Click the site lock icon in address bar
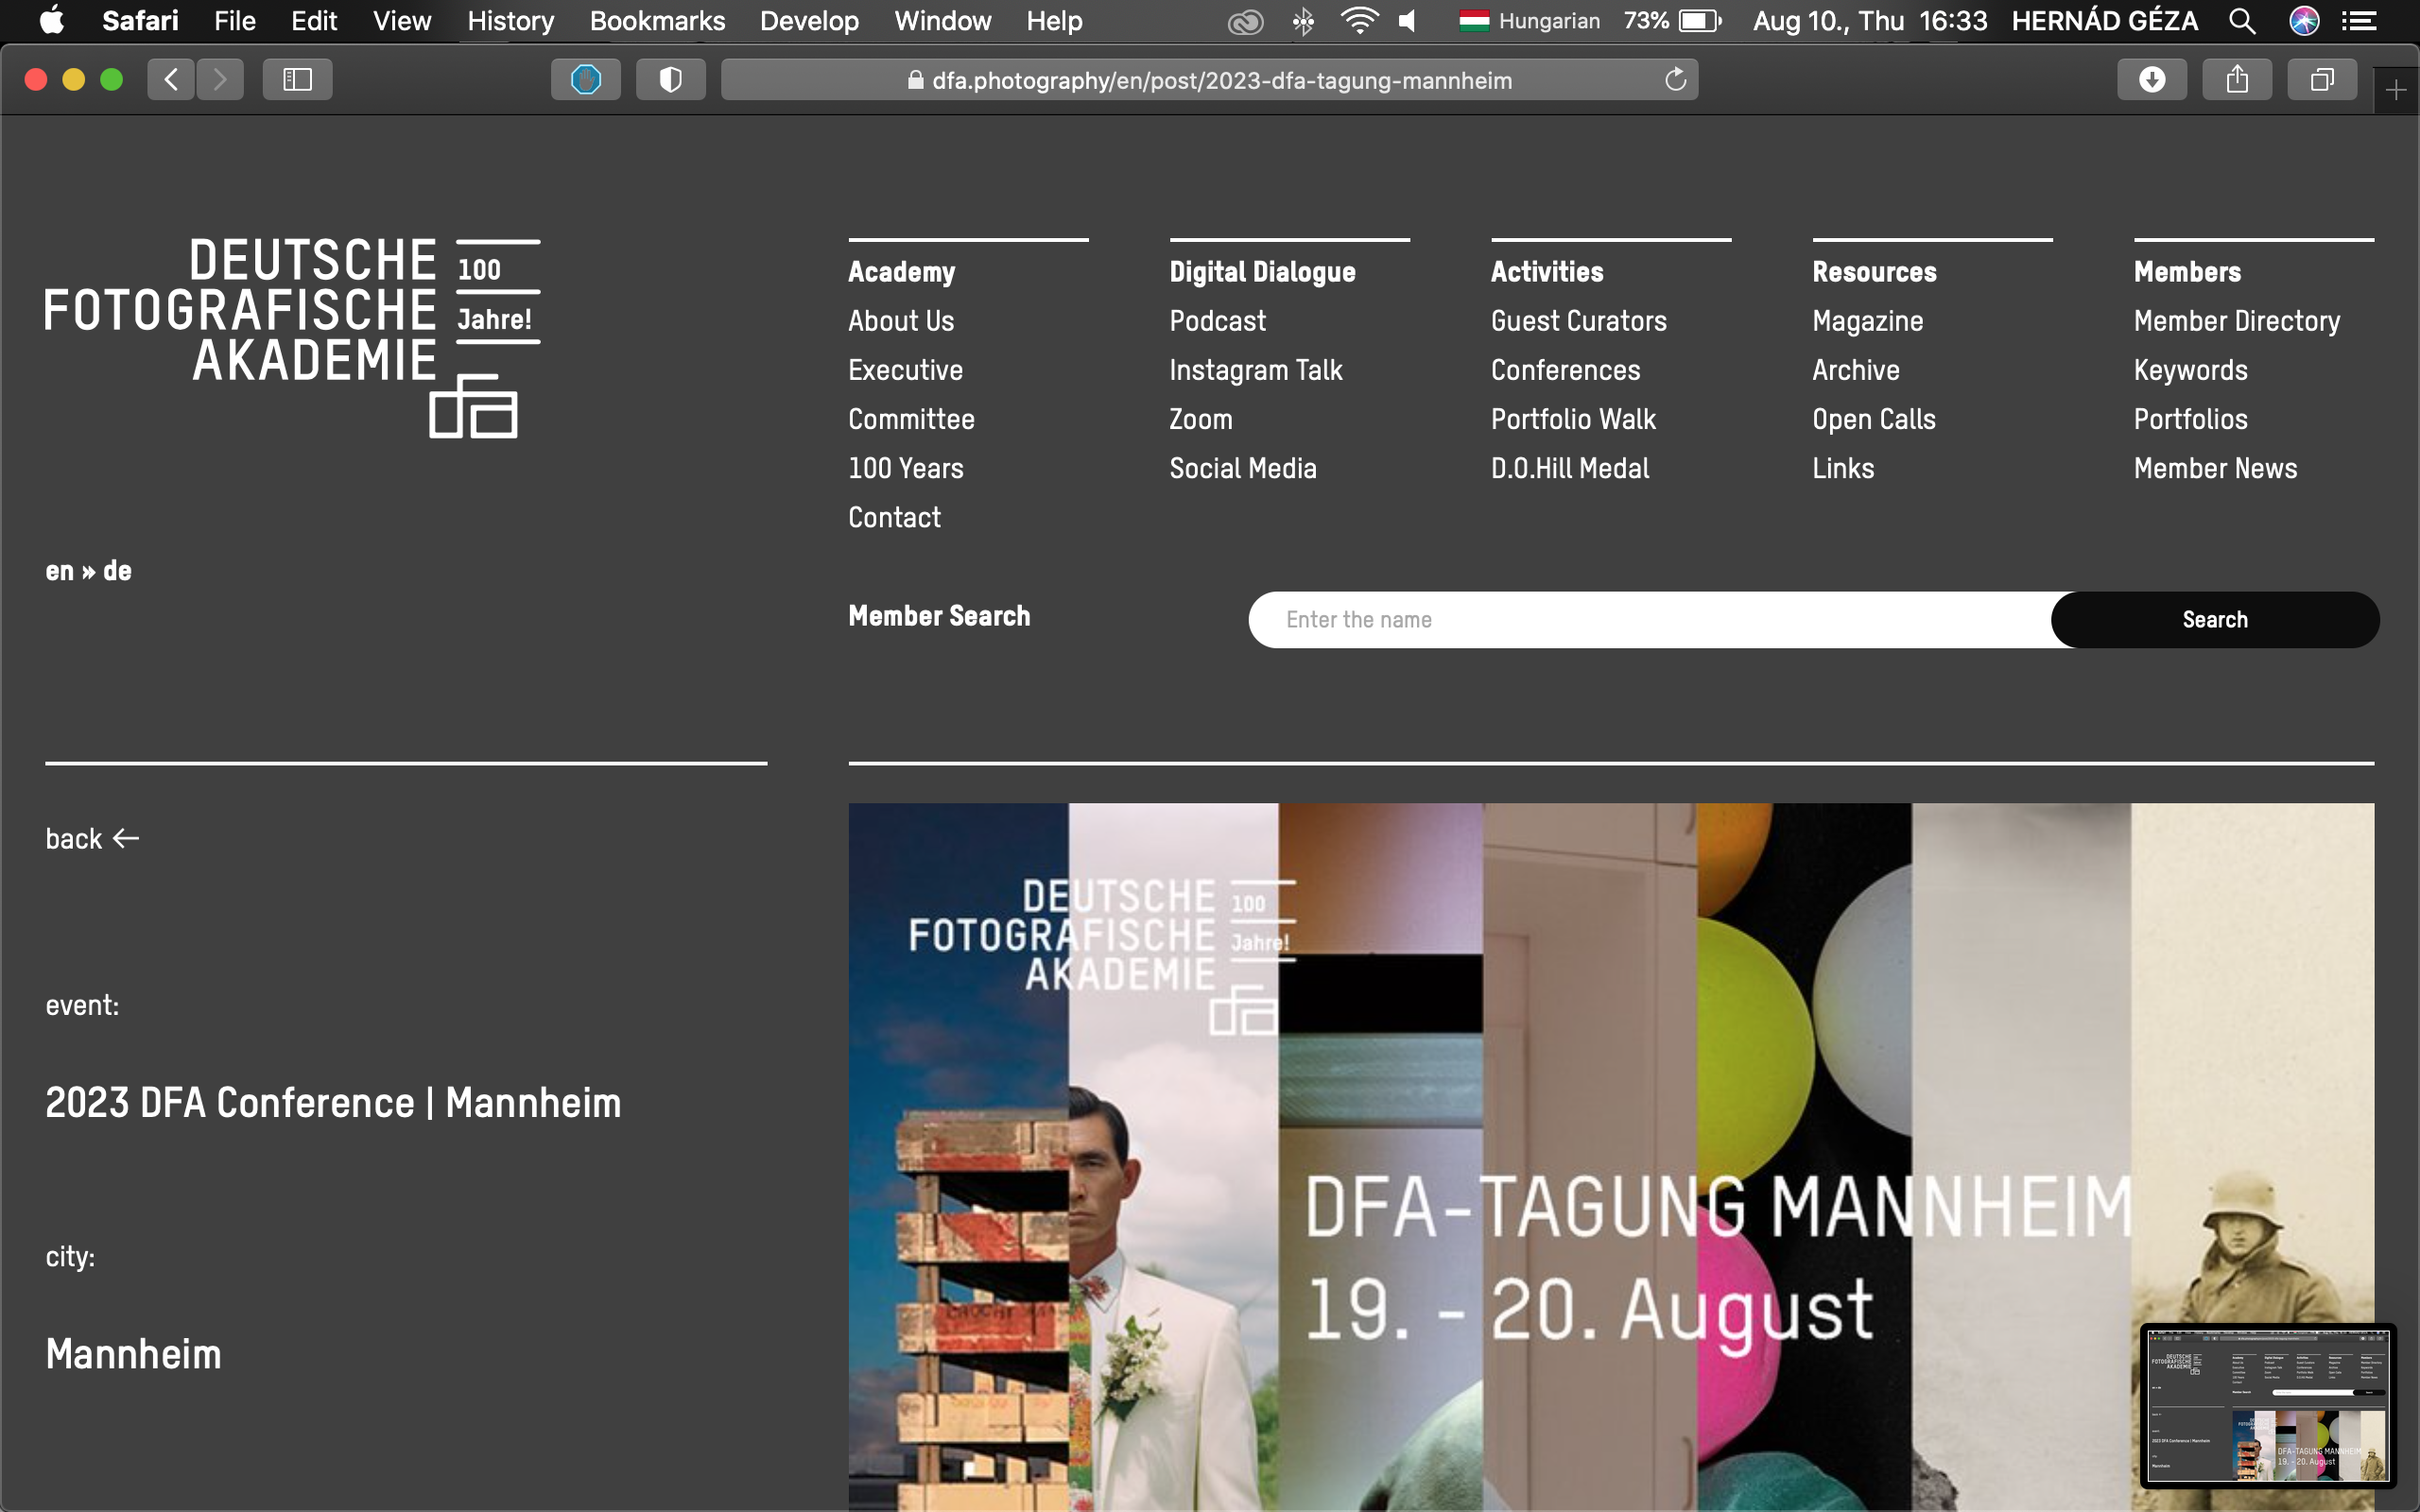This screenshot has height=1512, width=2420. tap(915, 80)
